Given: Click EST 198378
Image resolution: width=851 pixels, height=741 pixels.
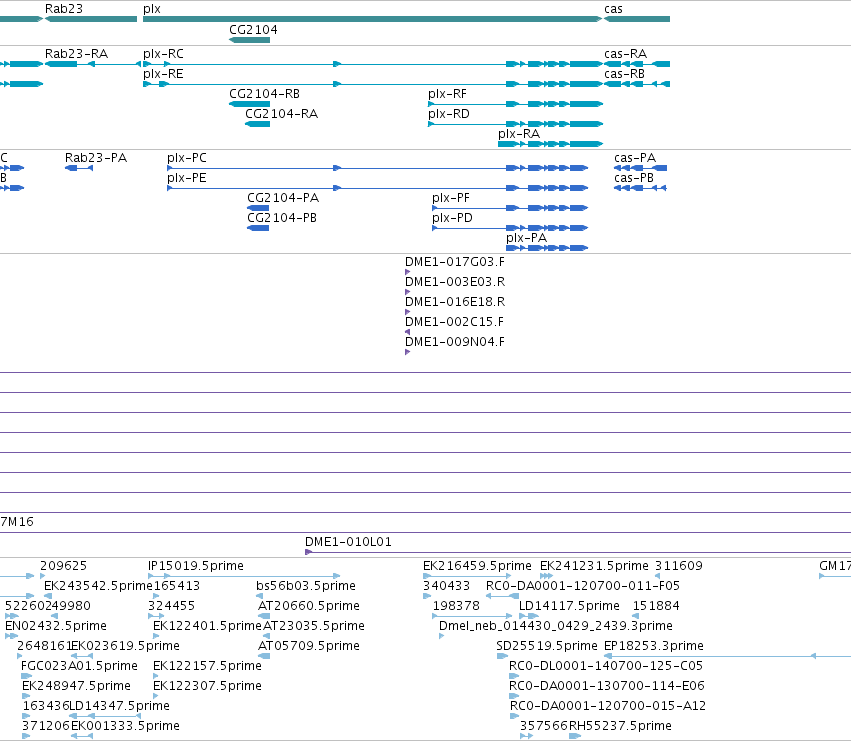Looking at the screenshot, I should click(x=472, y=616).
